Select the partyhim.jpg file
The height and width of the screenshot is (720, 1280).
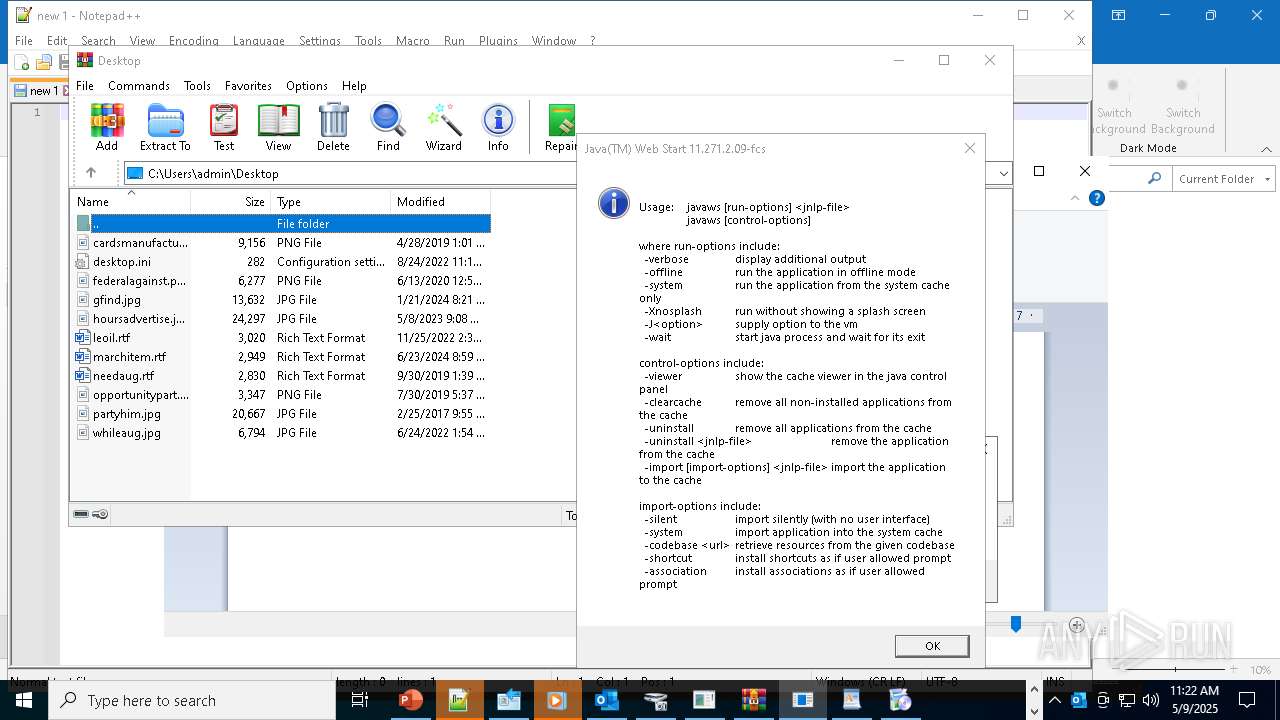click(282, 413)
